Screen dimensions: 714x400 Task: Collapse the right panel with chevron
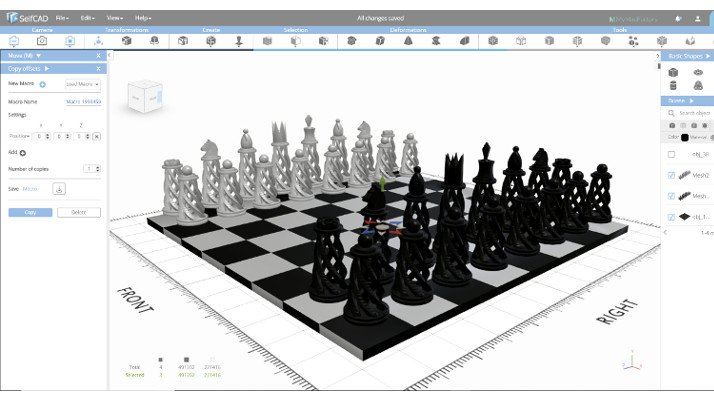(x=657, y=56)
